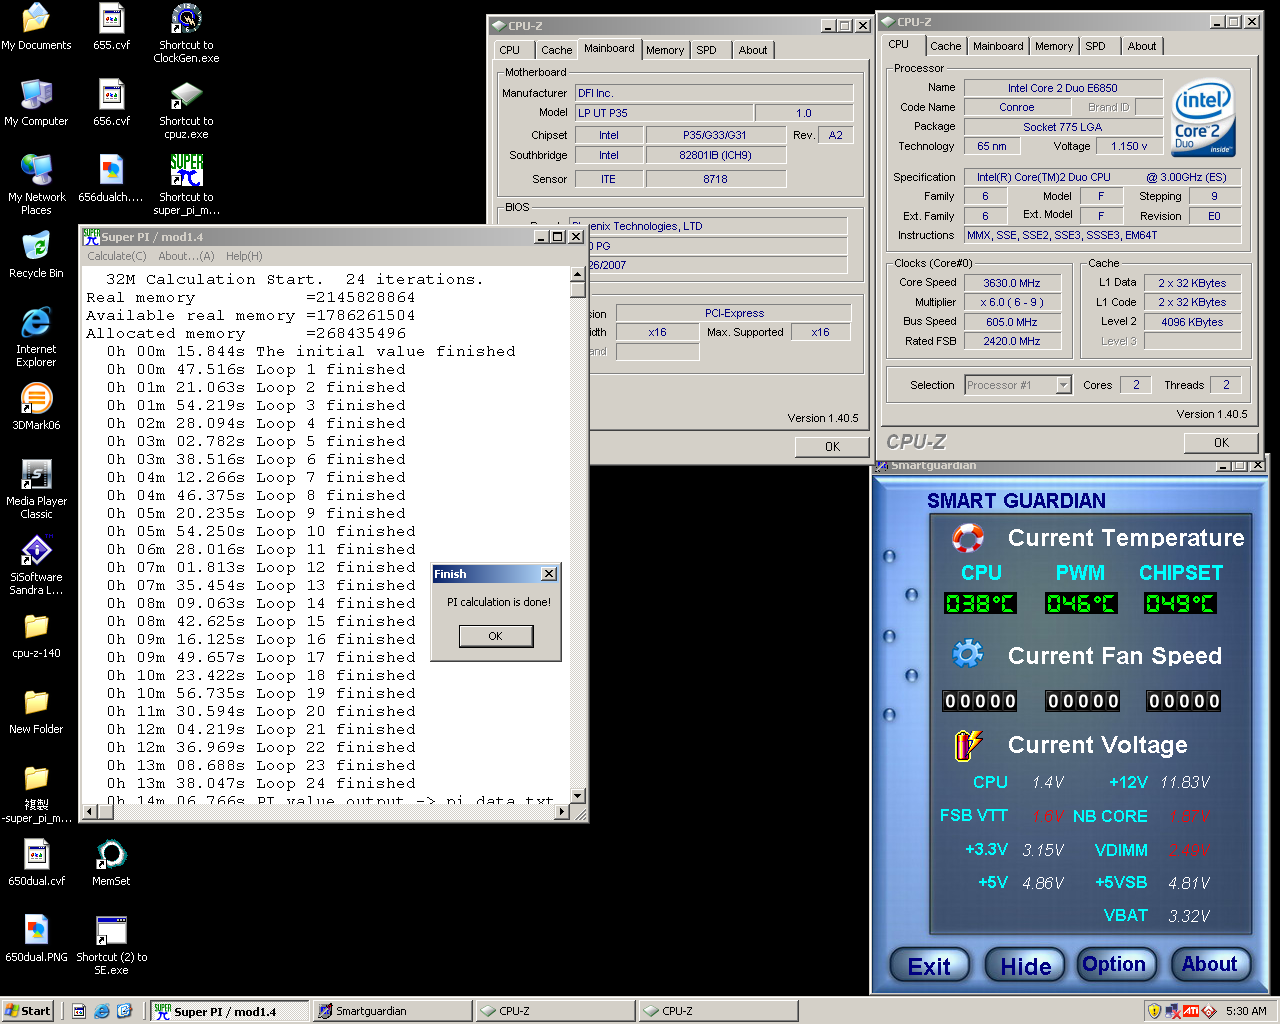Switch to Memory tab in front CPU-Z window

click(1054, 46)
